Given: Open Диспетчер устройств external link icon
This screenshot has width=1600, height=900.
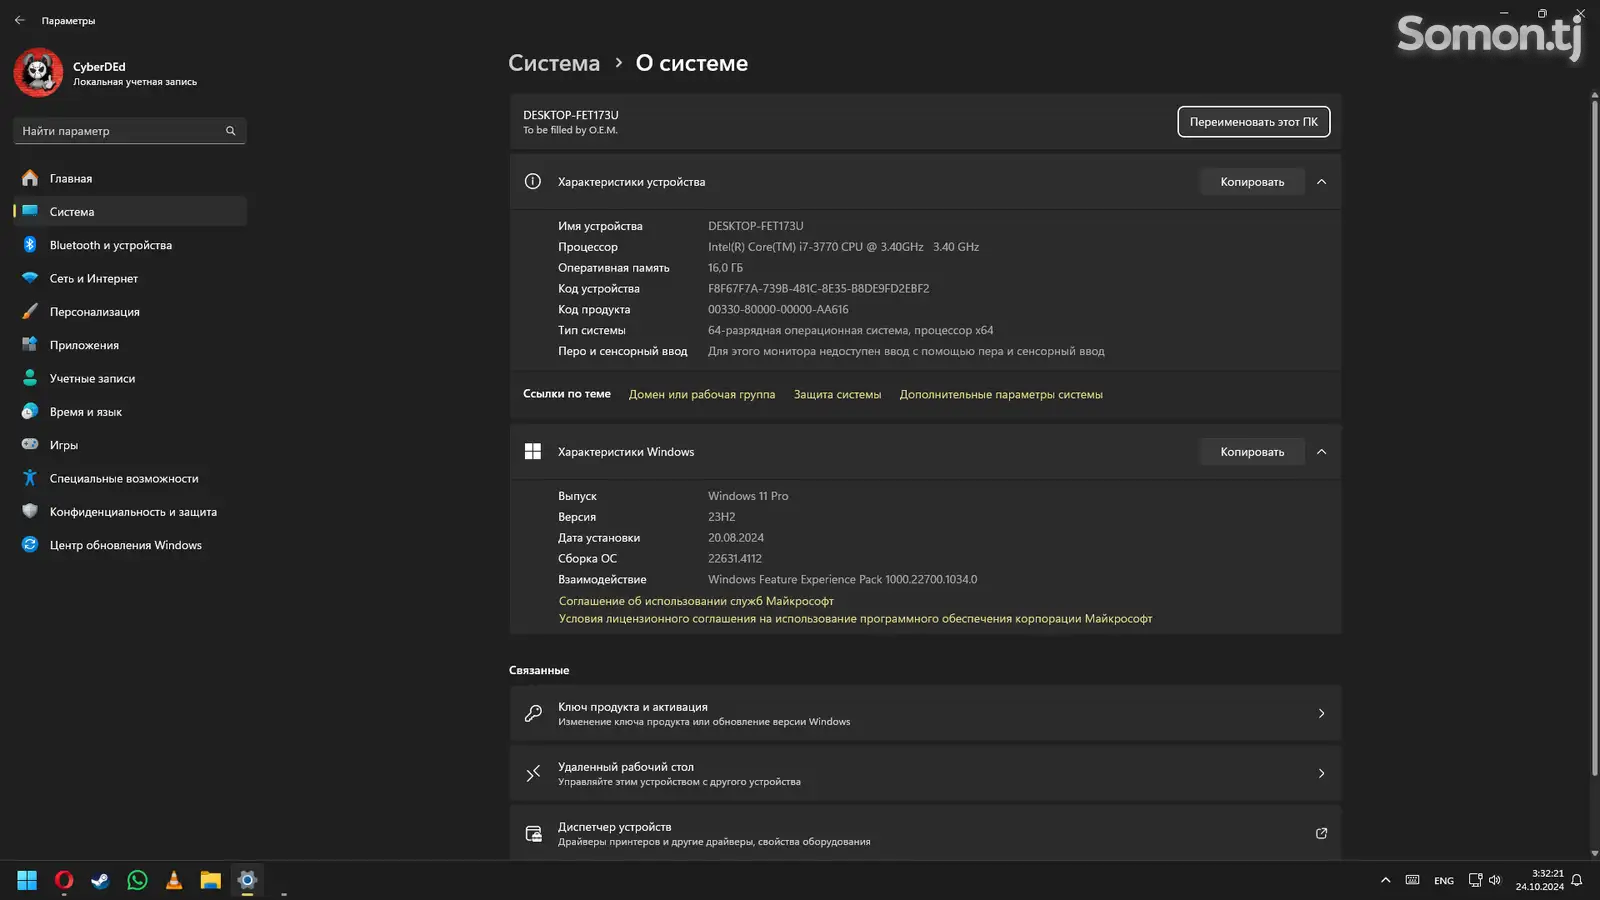Looking at the screenshot, I should point(1321,833).
